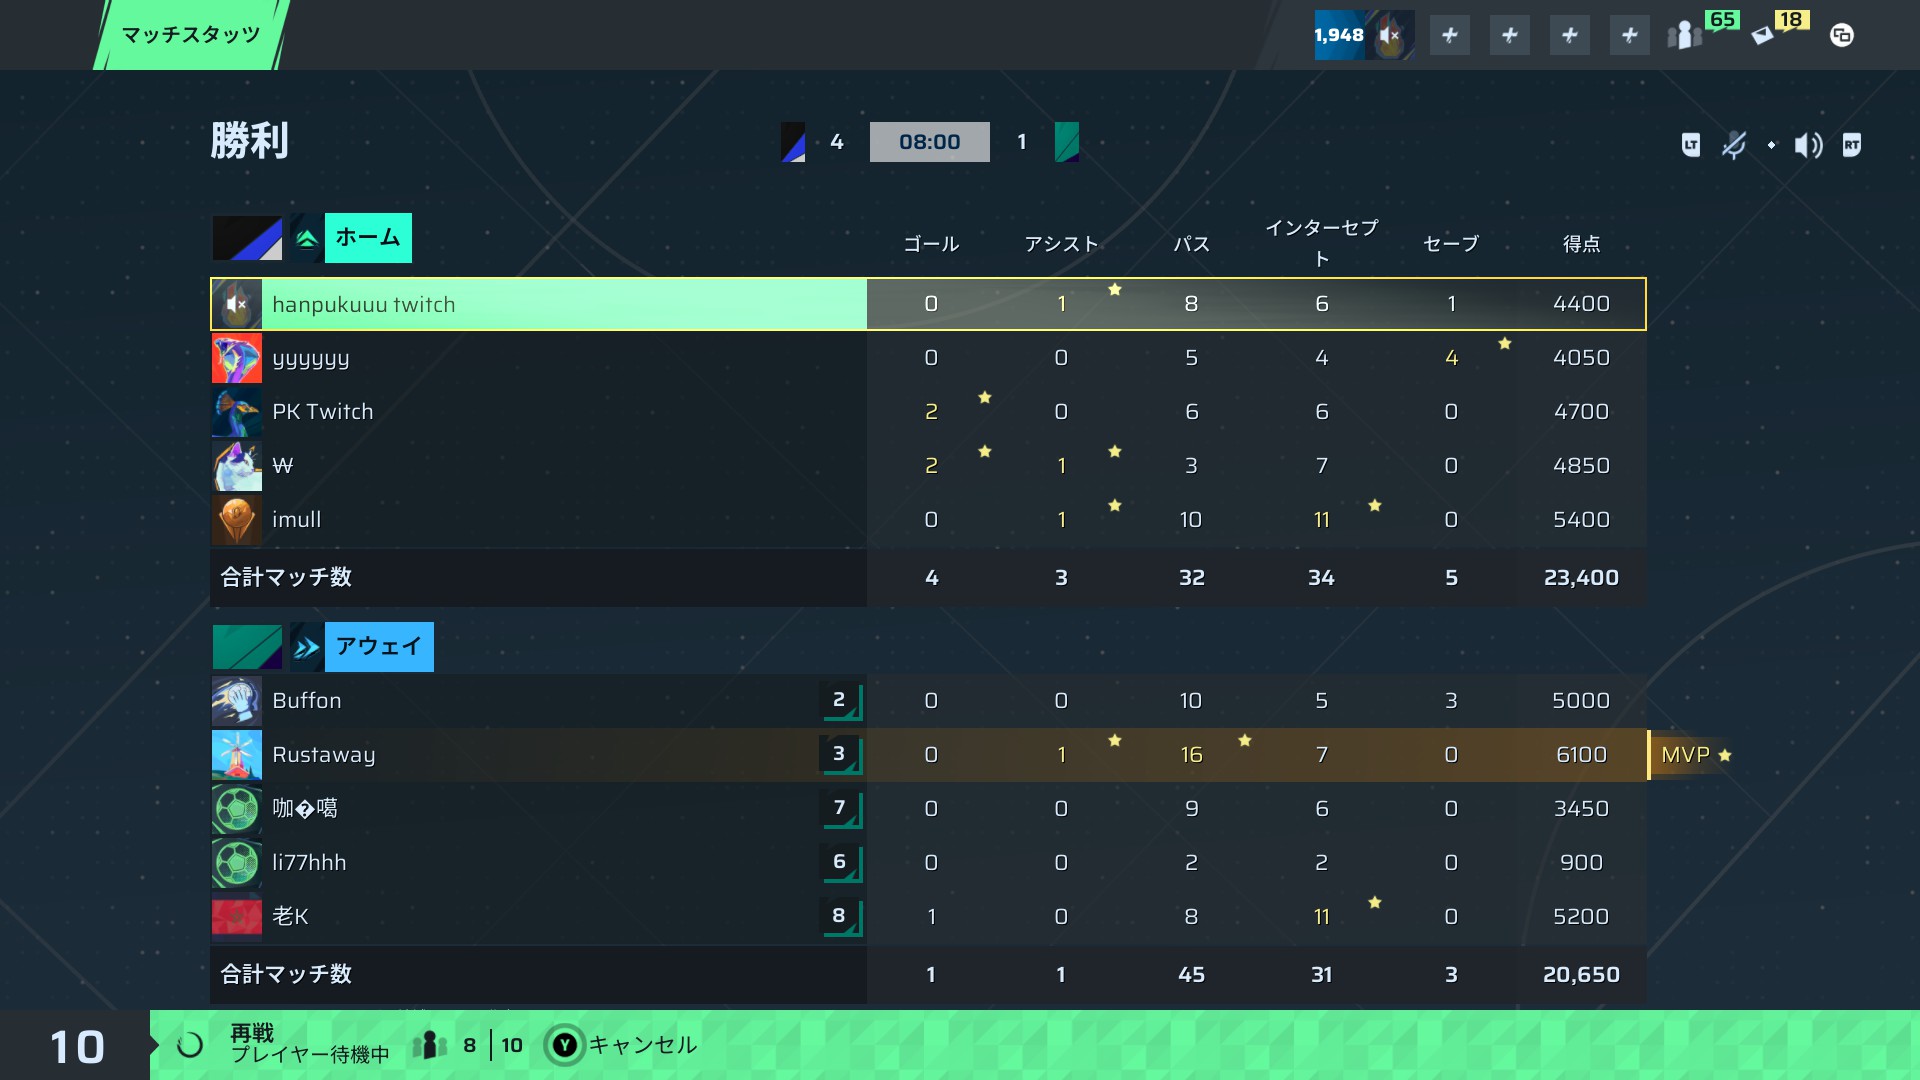Open the マッチスタッツ tab

(x=191, y=35)
